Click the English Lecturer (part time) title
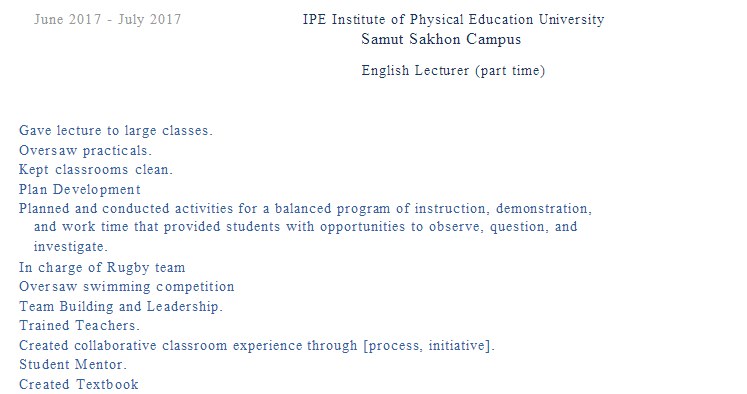747x394 pixels. click(x=453, y=71)
